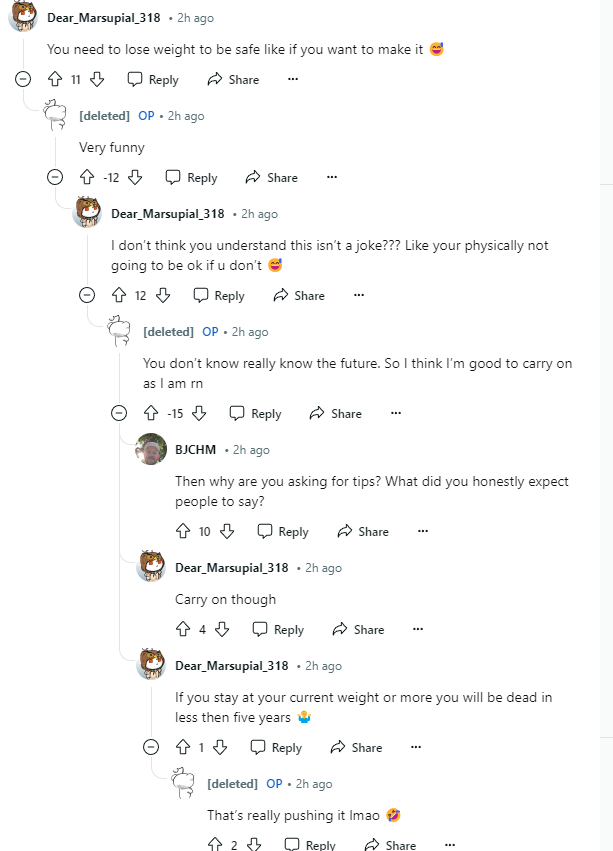
Task: Reply to the 'Carry on though' comment
Action: [x=278, y=630]
